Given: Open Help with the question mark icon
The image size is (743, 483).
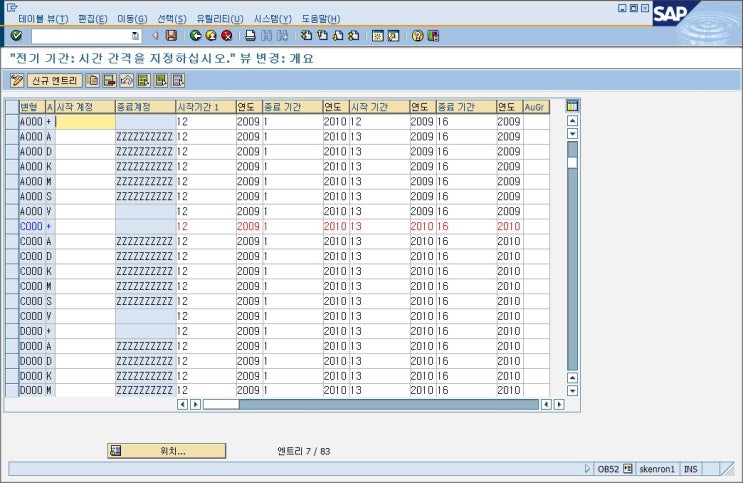Looking at the screenshot, I should [418, 35].
